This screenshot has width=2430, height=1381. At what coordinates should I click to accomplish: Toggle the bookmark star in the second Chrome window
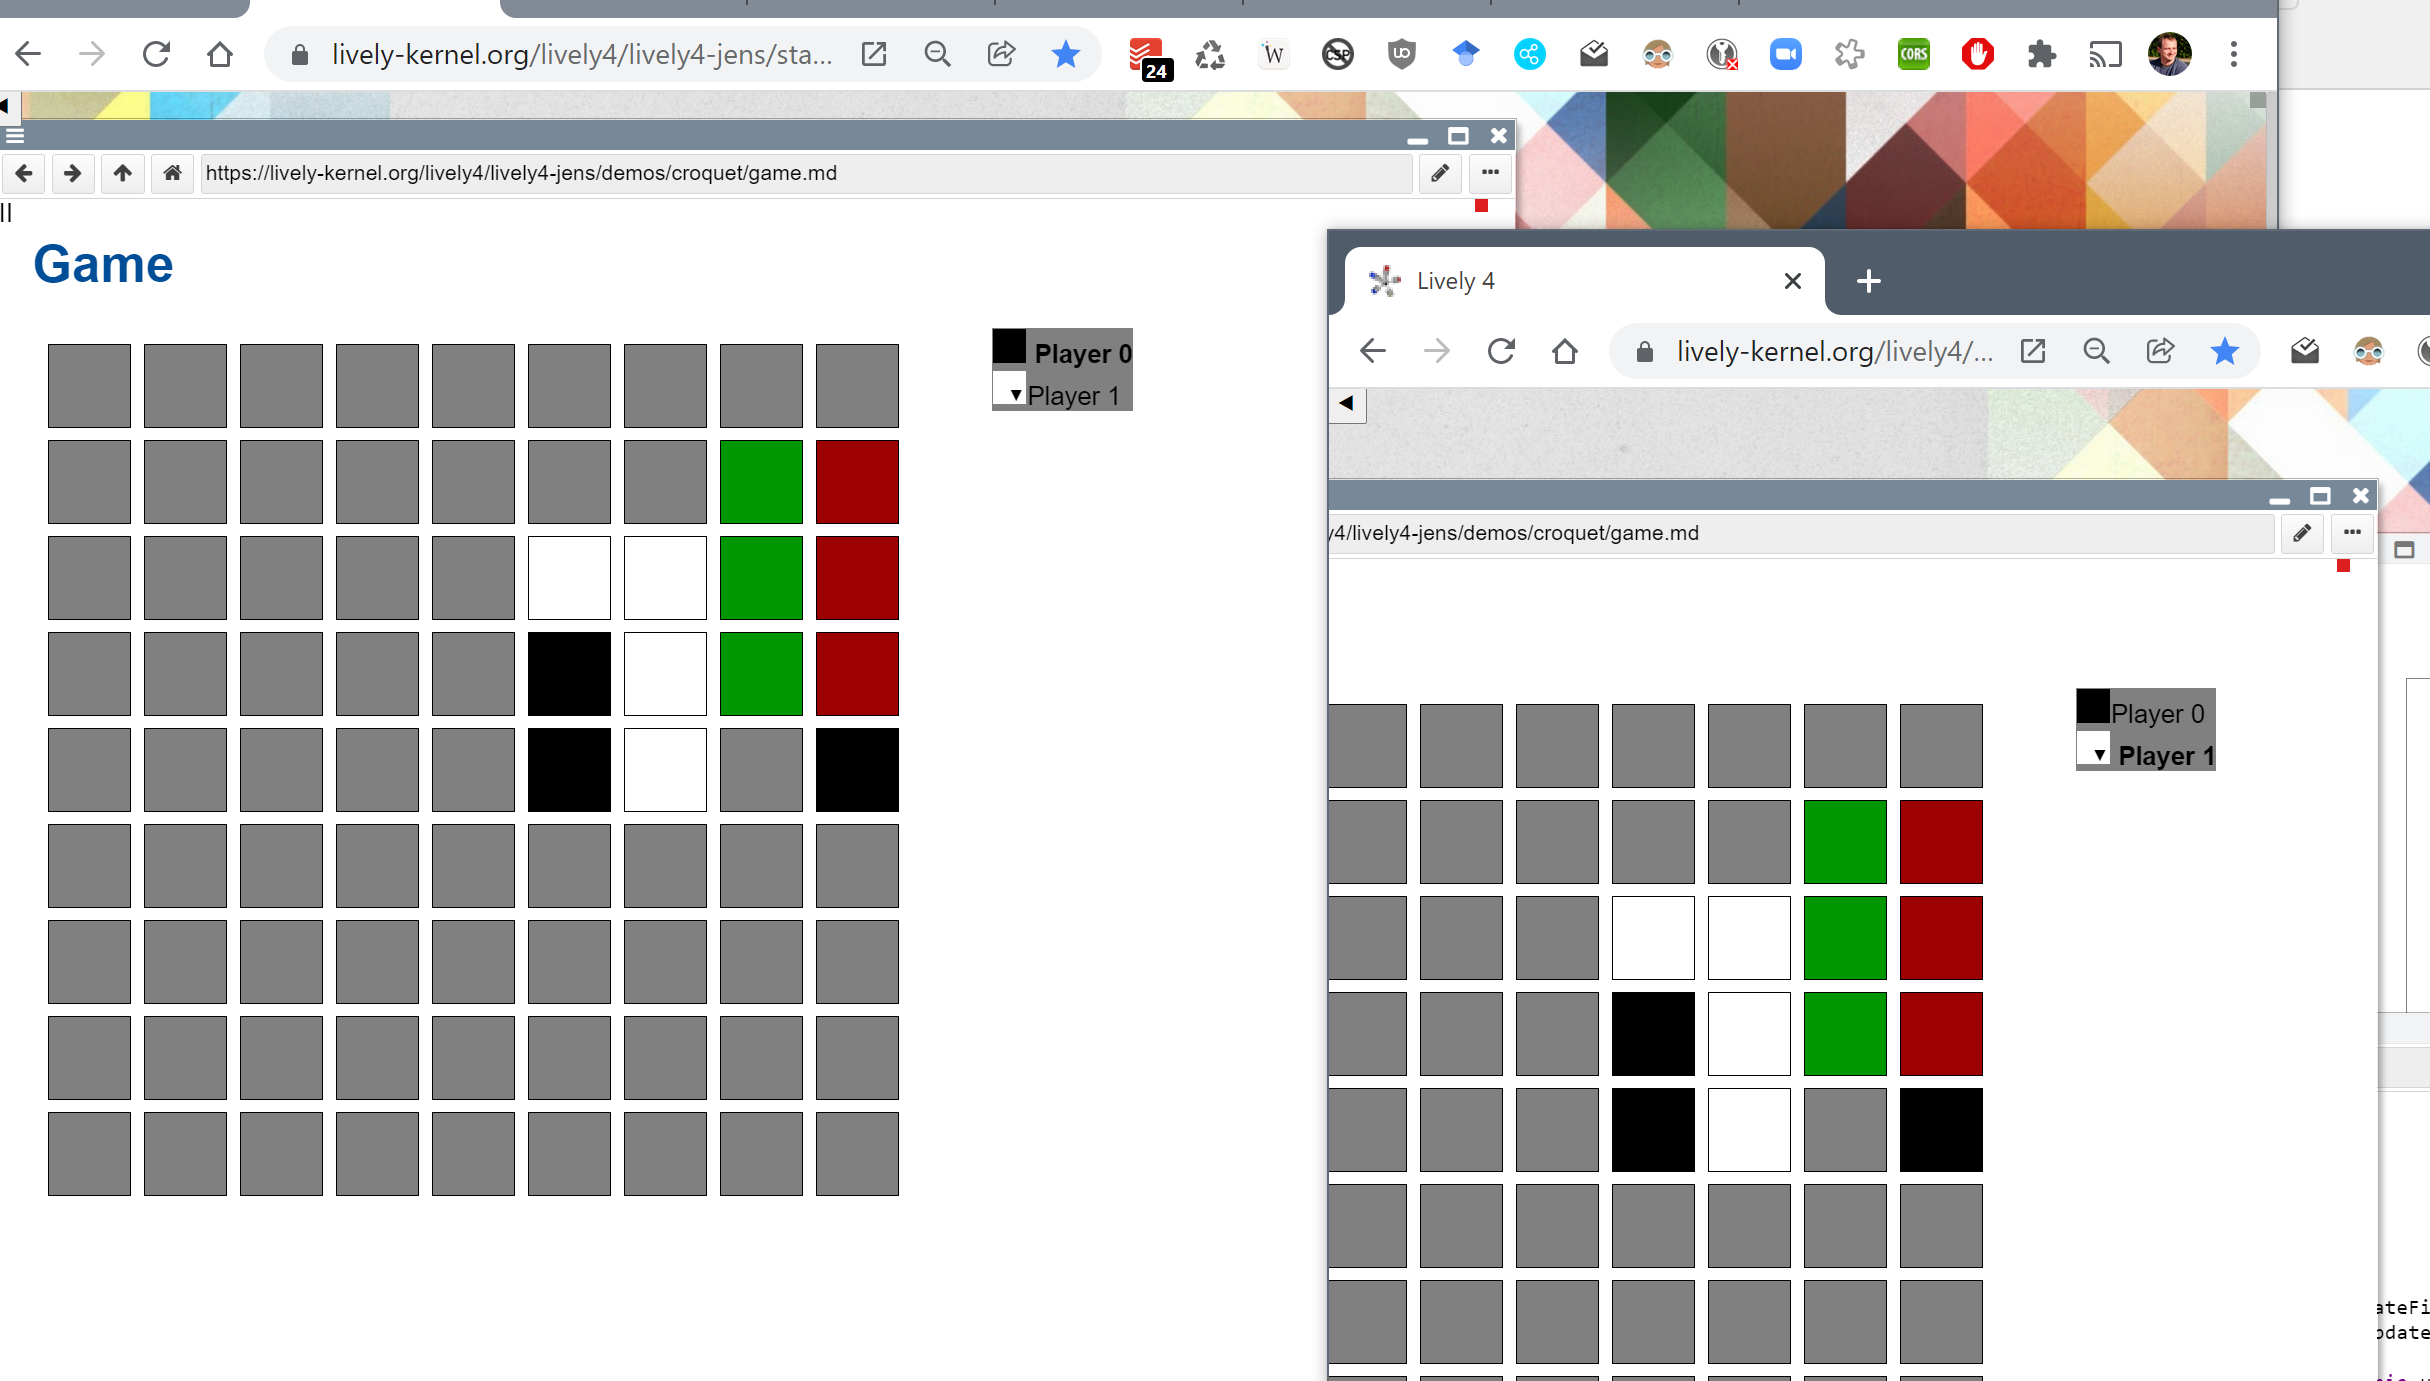[x=2224, y=351]
